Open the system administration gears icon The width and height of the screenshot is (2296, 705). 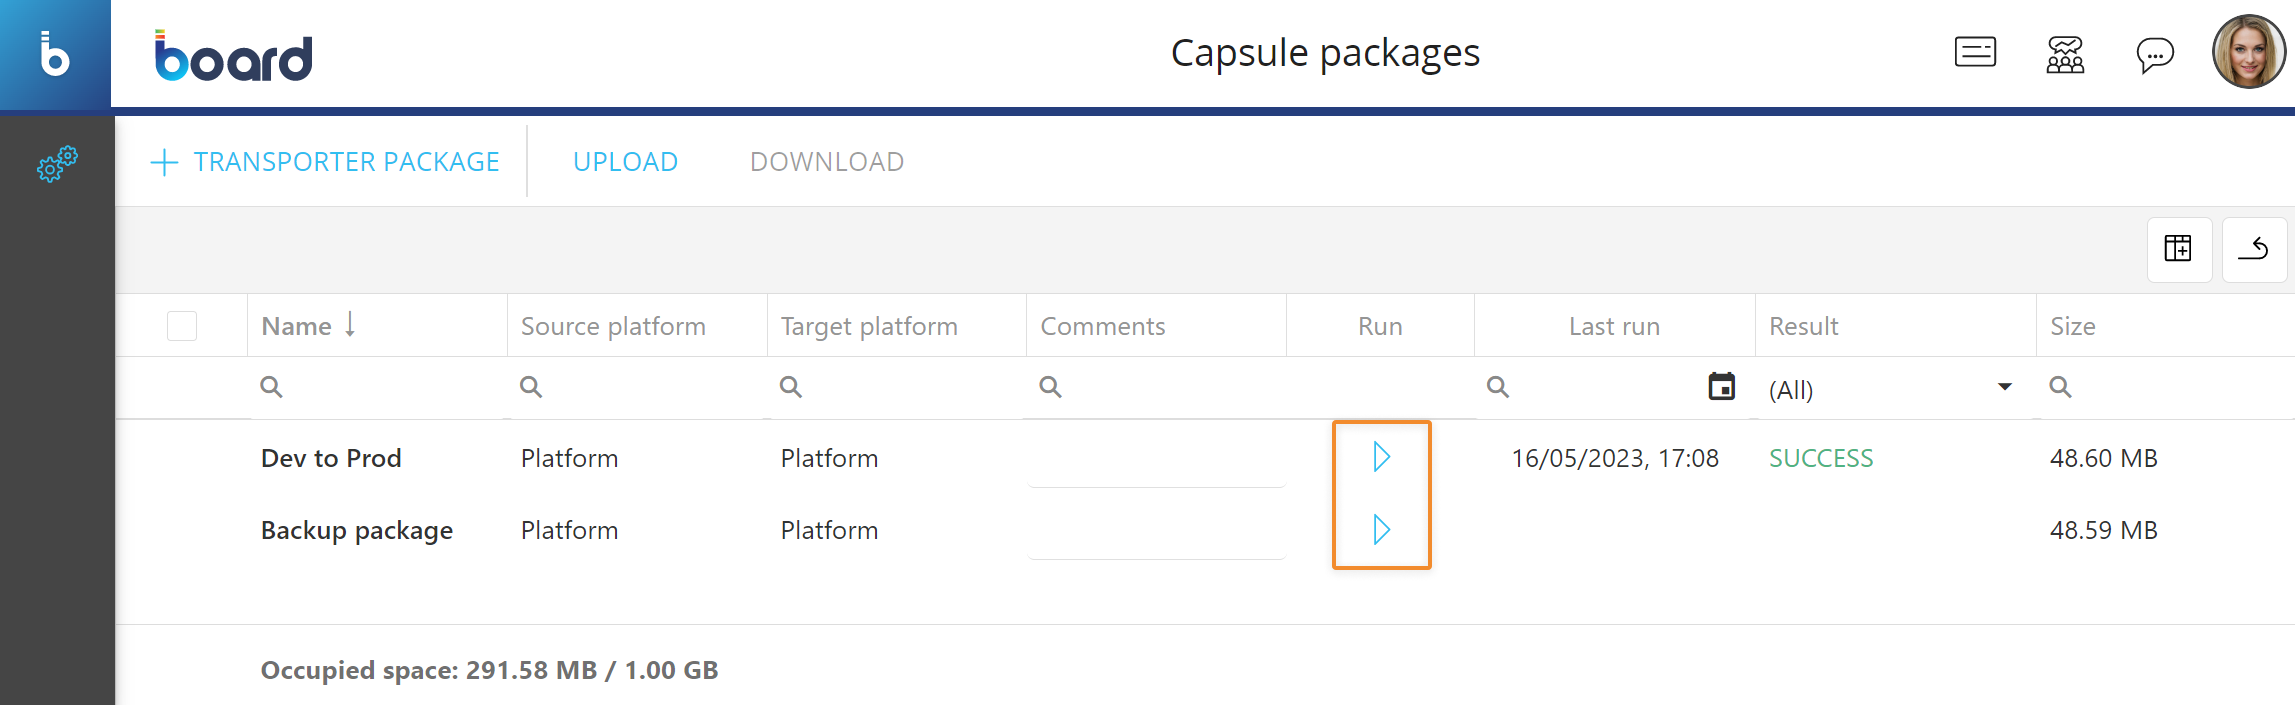pyautogui.click(x=57, y=163)
